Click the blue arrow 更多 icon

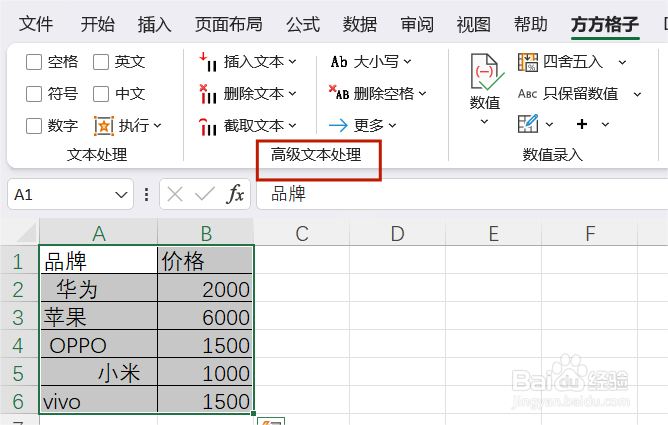click(338, 126)
